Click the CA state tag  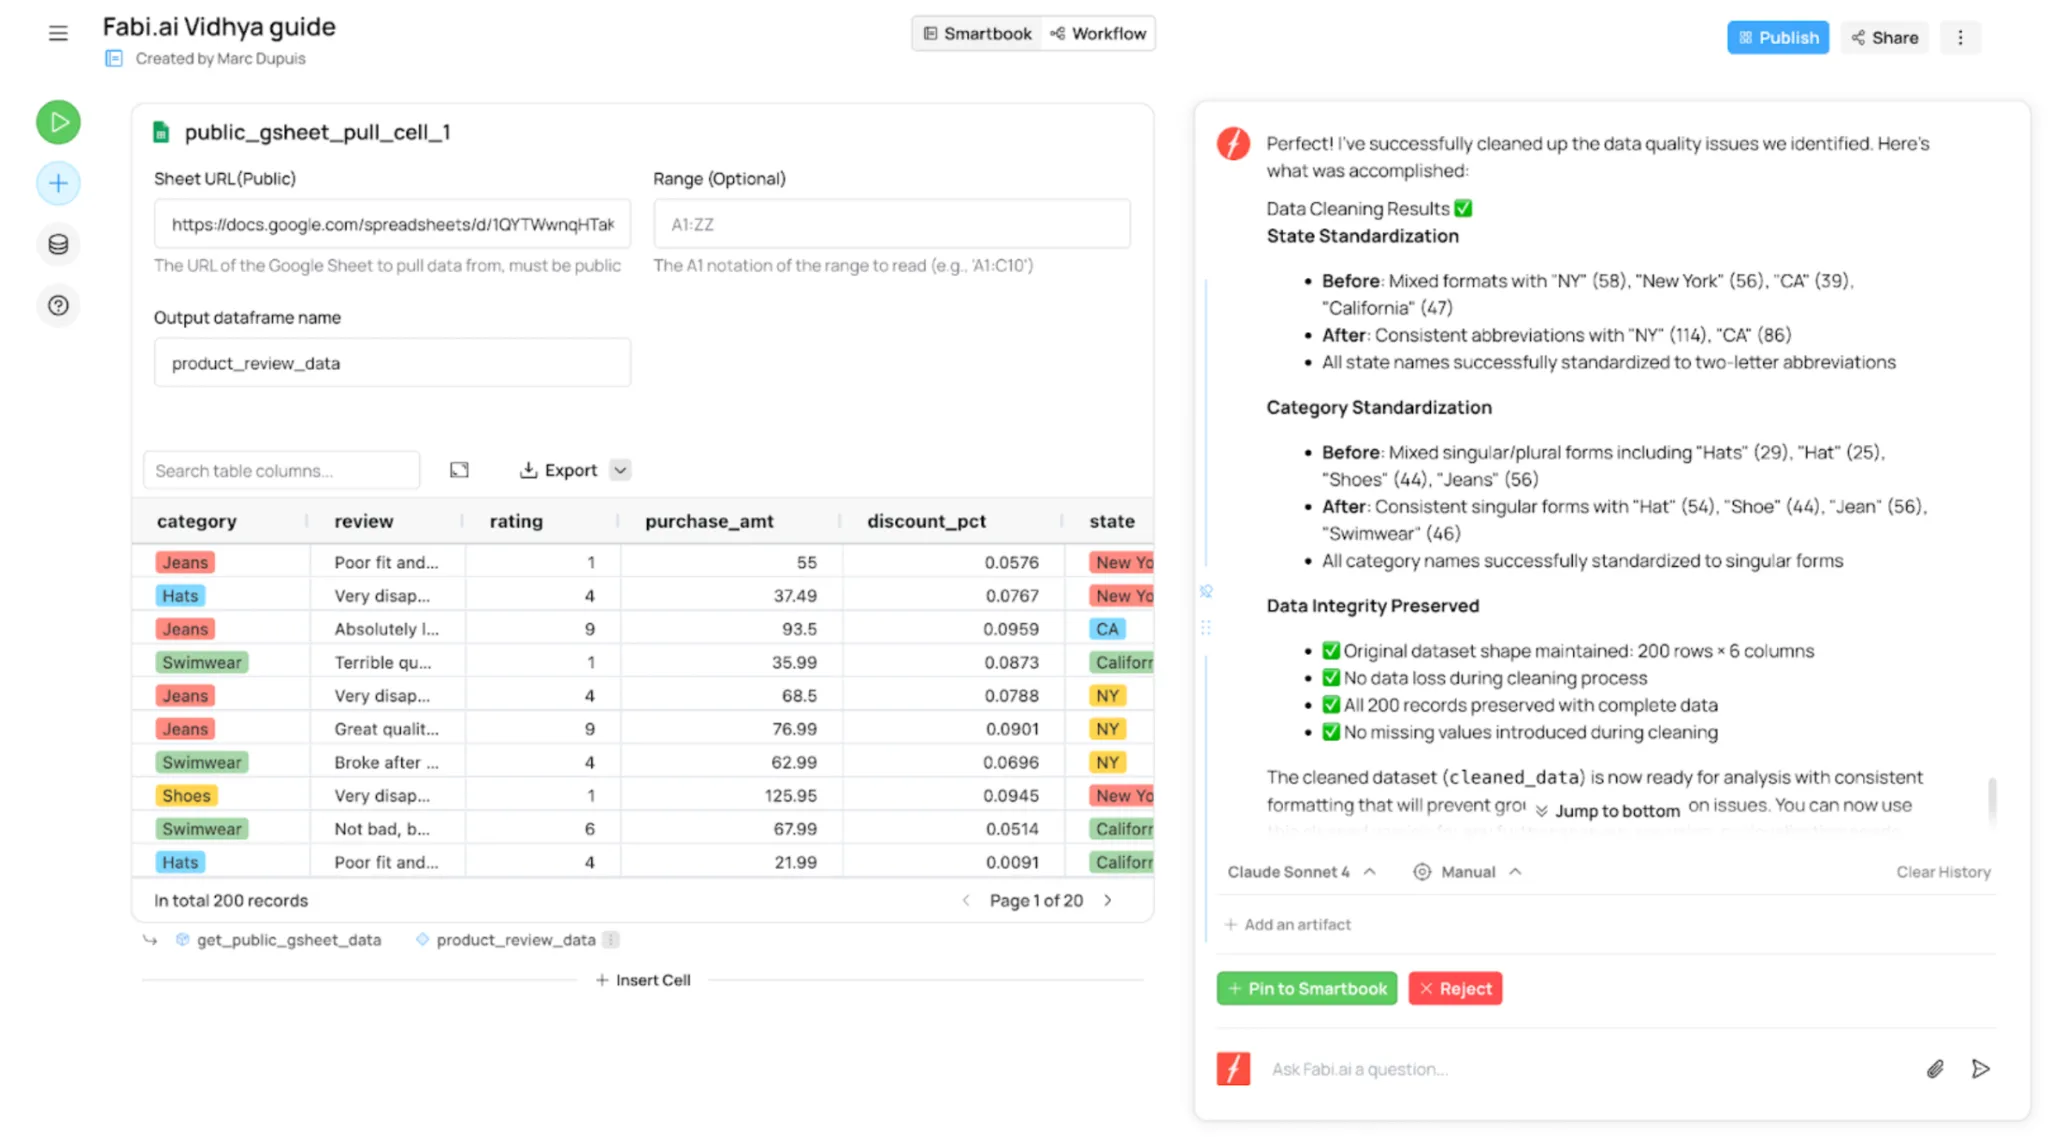1107,629
